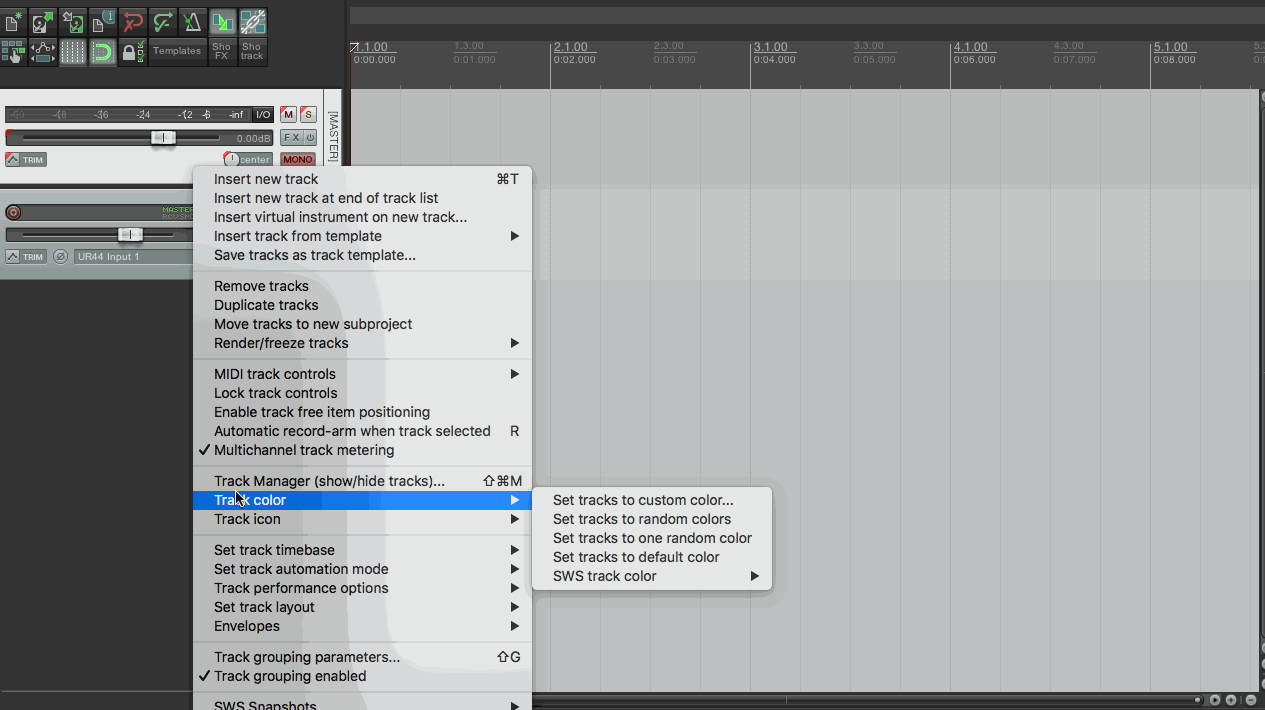1265x710 pixels.
Task: Click the Redo toolbar icon
Action: point(163,21)
